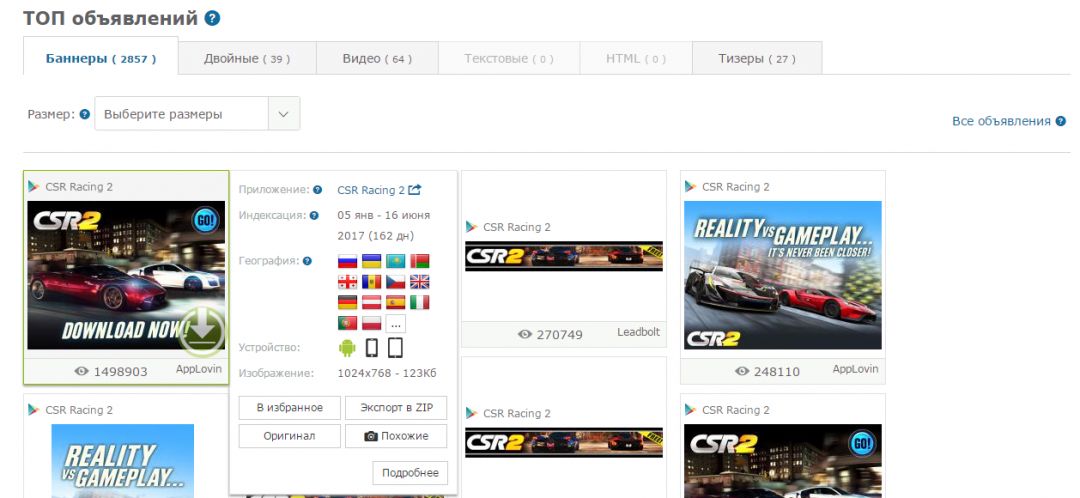Switch to the HTML (0) tab
Viewport: 1080px width, 498px height.
pos(636,59)
